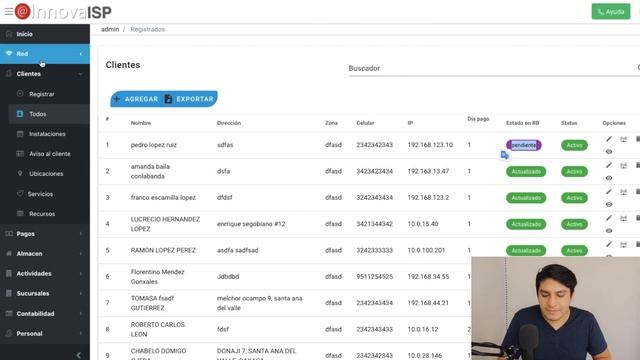The image size is (640, 360).
Task: Click the EXPORTAR button
Action: [190, 99]
